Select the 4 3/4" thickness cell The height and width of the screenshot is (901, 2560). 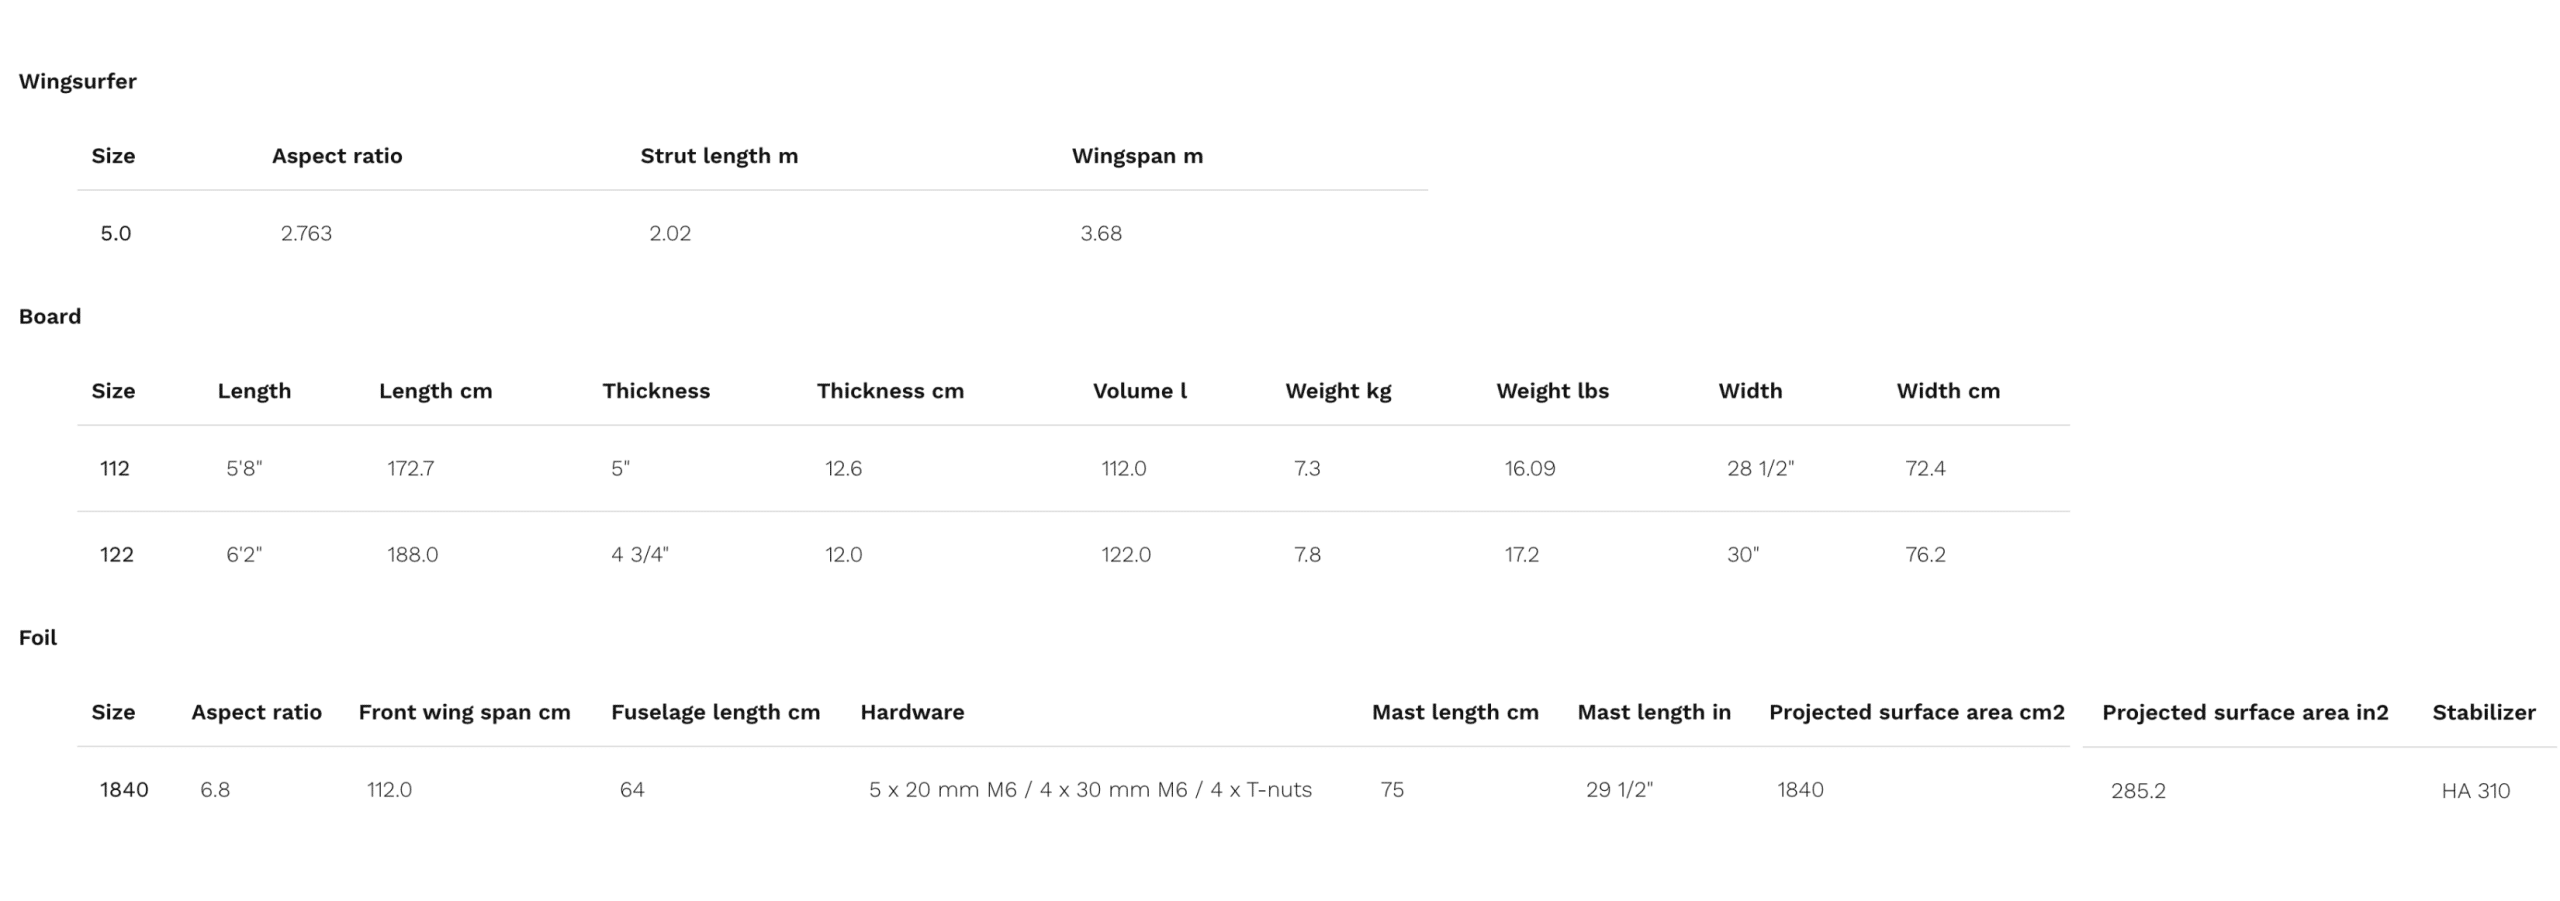[640, 554]
